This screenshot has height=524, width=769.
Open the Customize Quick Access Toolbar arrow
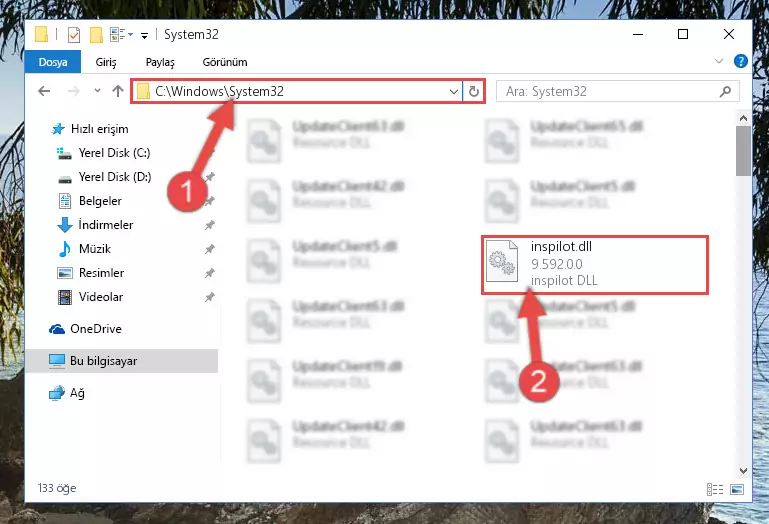pyautogui.click(x=144, y=35)
